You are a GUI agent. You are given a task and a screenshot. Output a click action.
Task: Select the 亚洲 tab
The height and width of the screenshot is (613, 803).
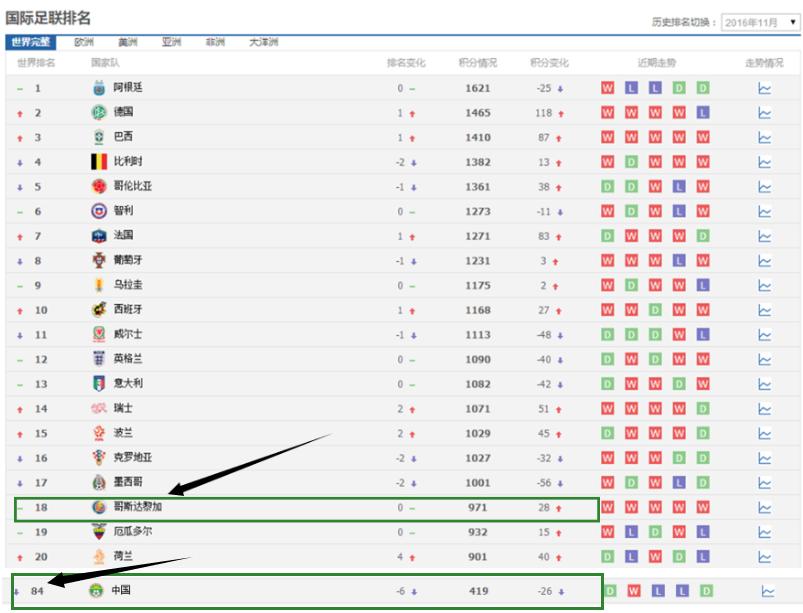(171, 42)
